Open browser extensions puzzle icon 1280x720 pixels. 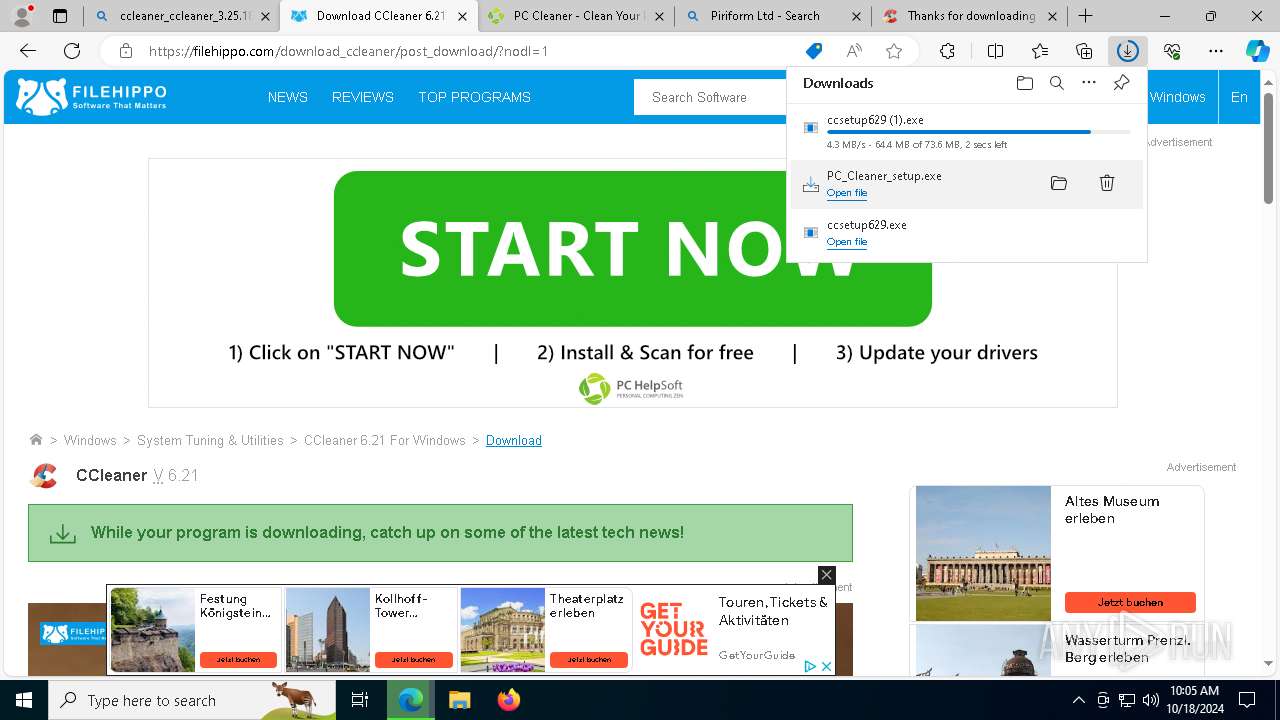[947, 51]
